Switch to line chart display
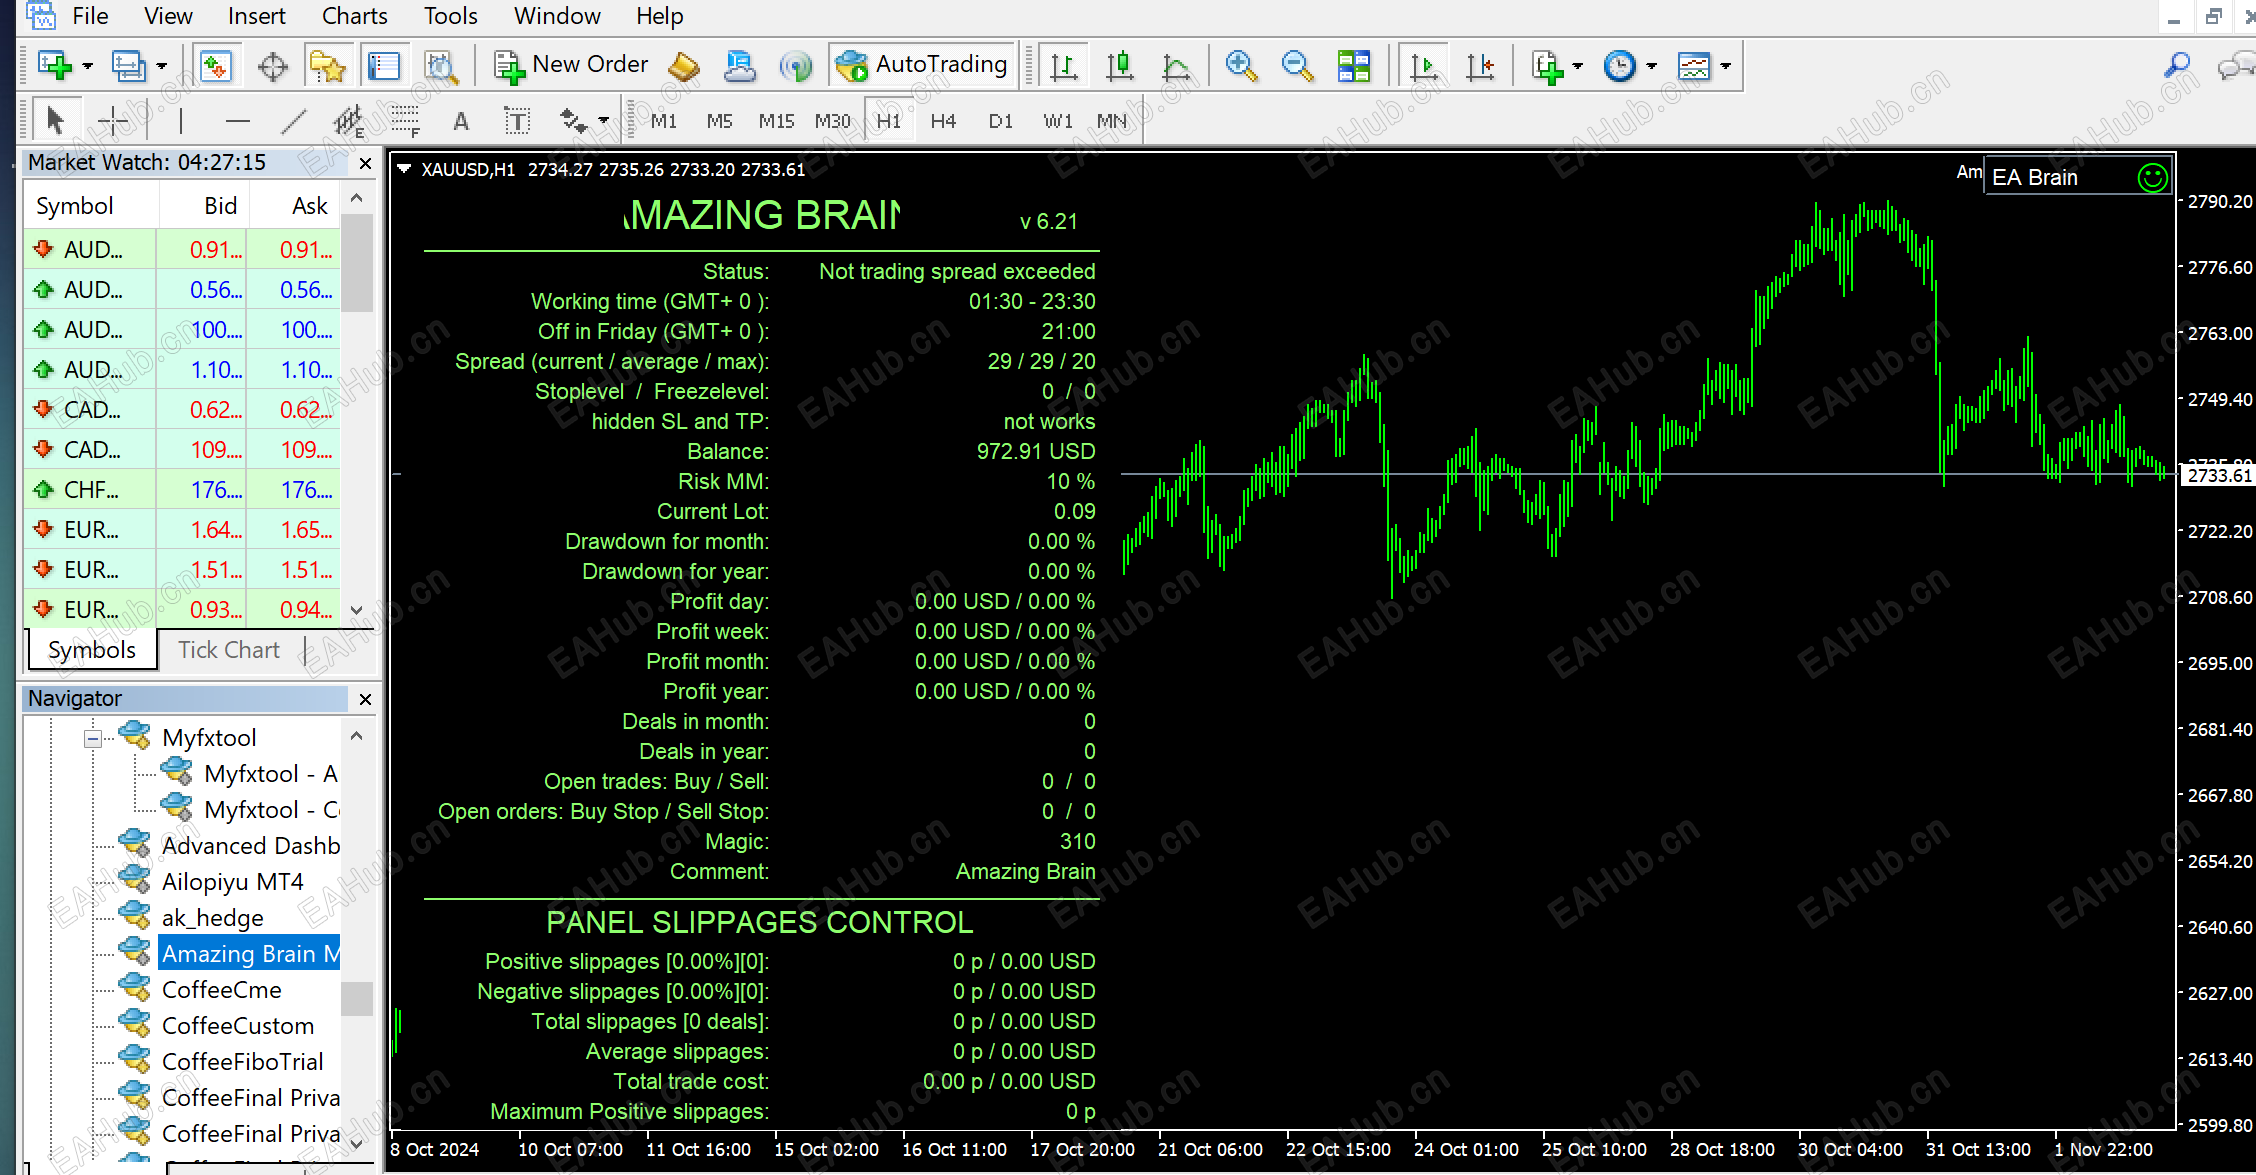Image resolution: width=2256 pixels, height=1175 pixels. point(1176,66)
